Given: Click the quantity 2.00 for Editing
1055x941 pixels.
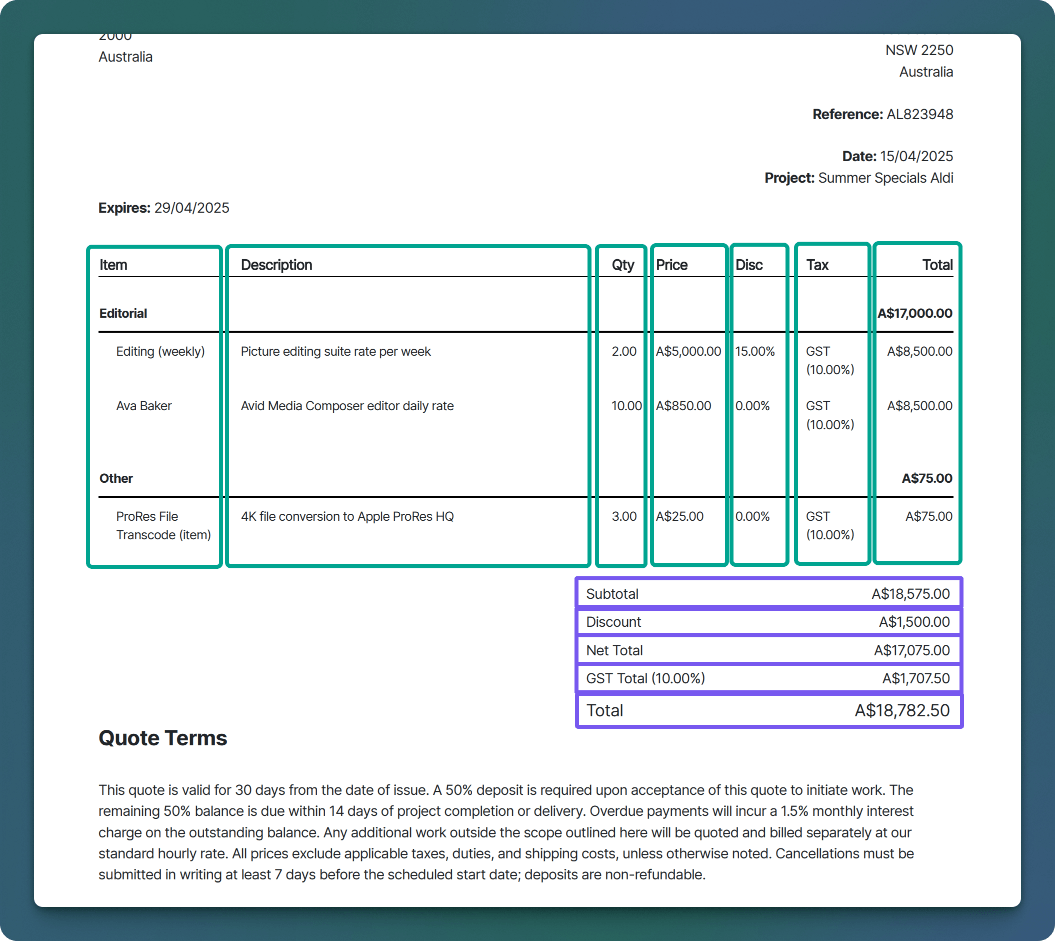Looking at the screenshot, I should 624,352.
